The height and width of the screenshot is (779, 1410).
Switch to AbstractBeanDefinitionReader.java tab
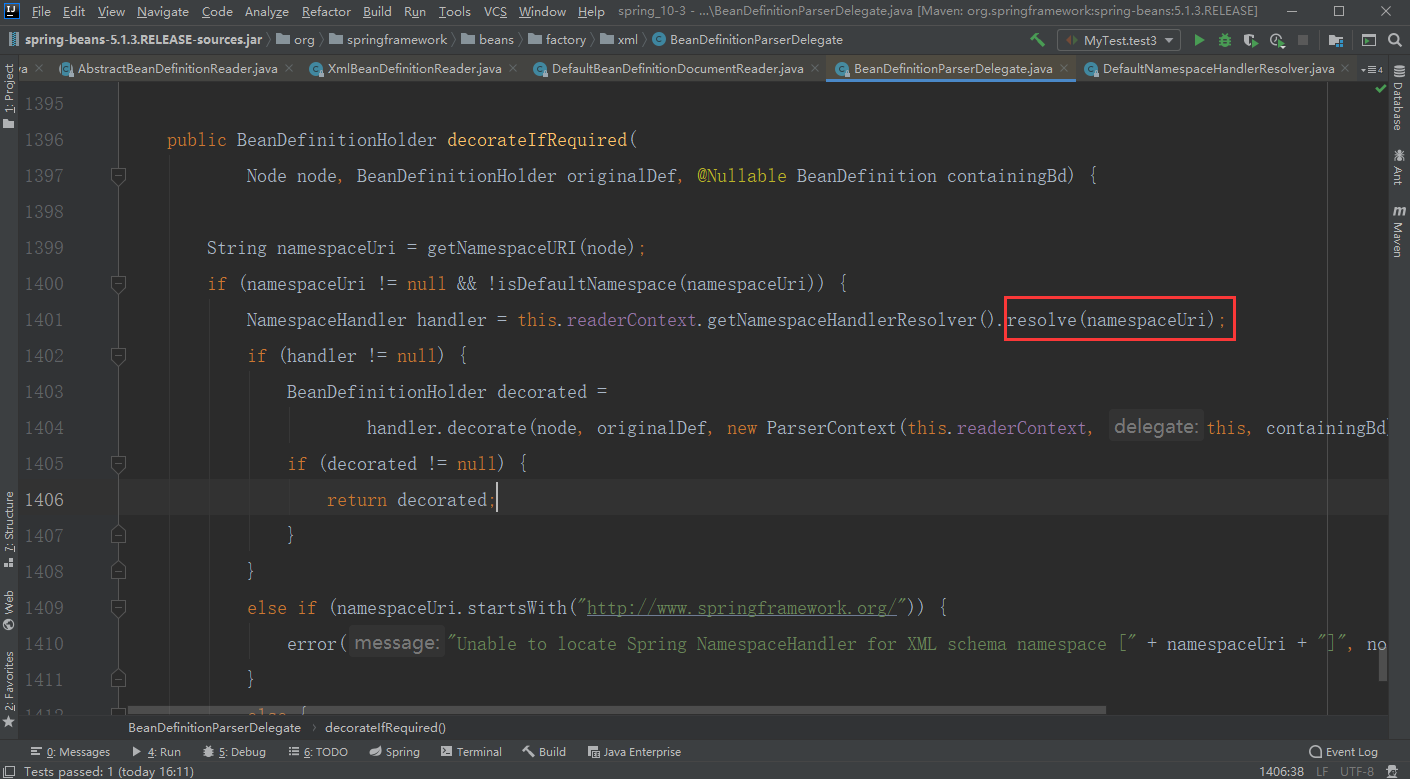pyautogui.click(x=177, y=69)
